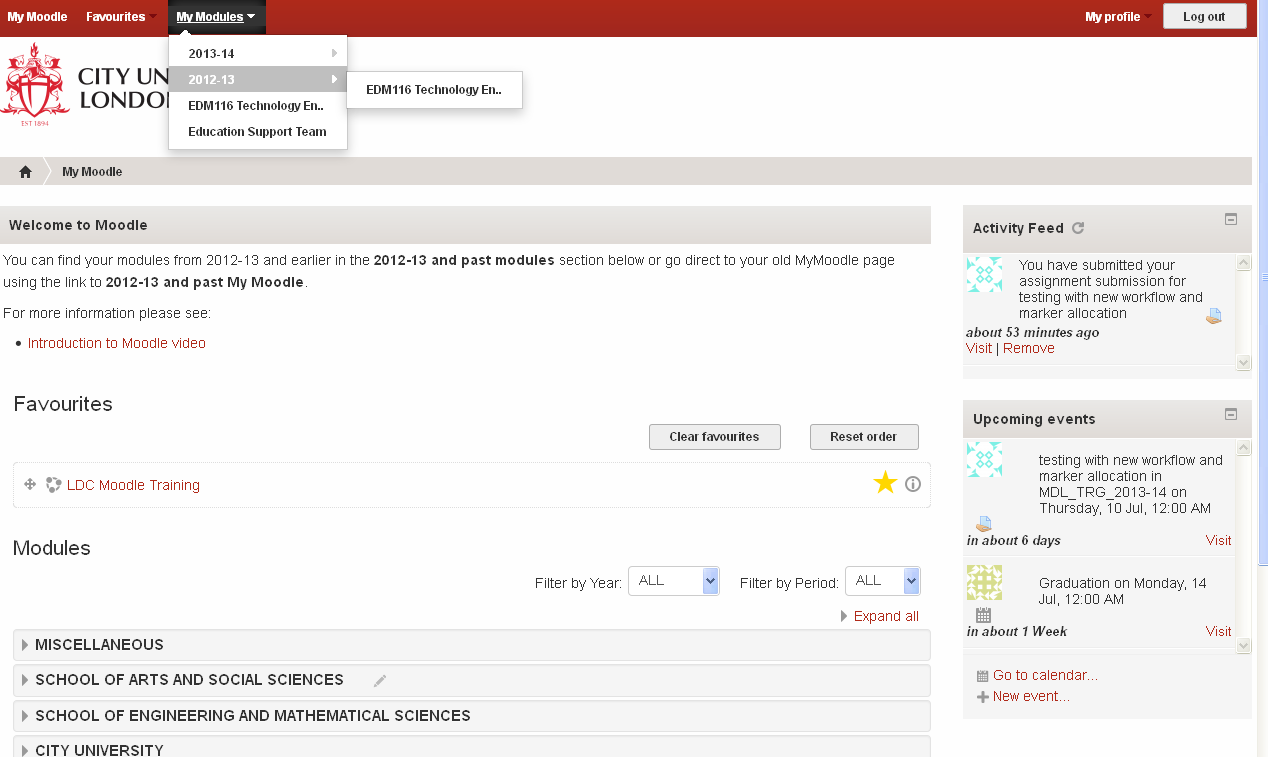
Task: Click Upcoming events scrollbar down arrow
Action: click(x=1244, y=646)
